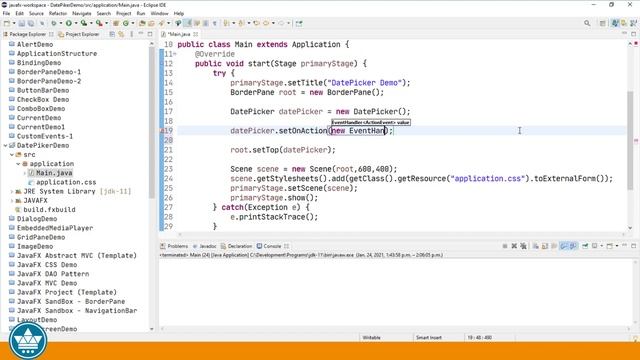Click Next Annotation icon
640x360 pixels.
point(226,23)
